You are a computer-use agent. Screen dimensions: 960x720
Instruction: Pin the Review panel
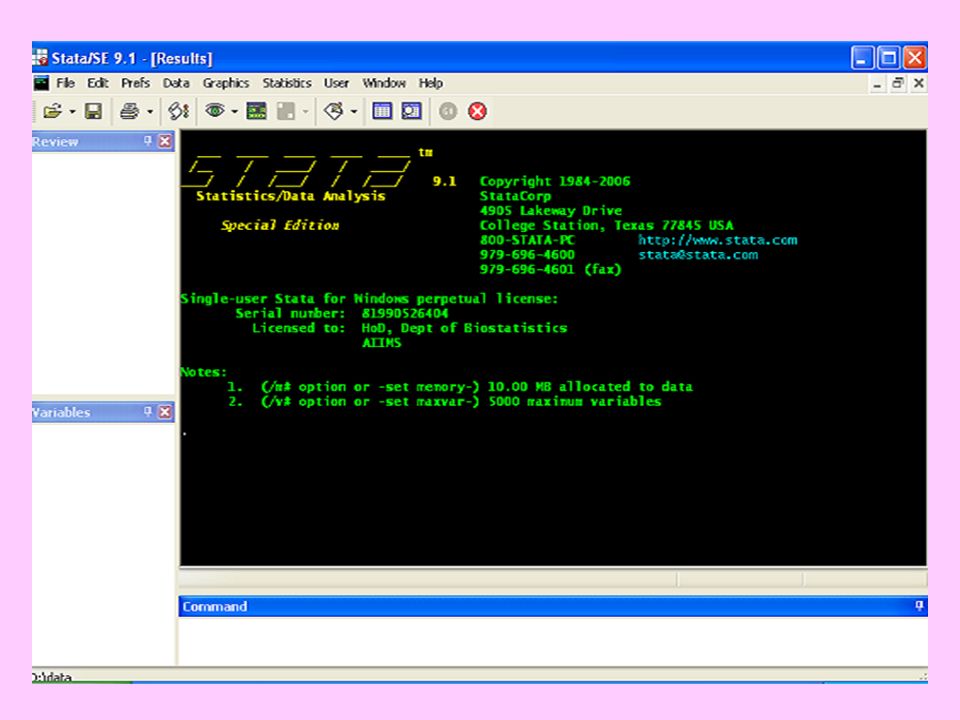pos(148,141)
